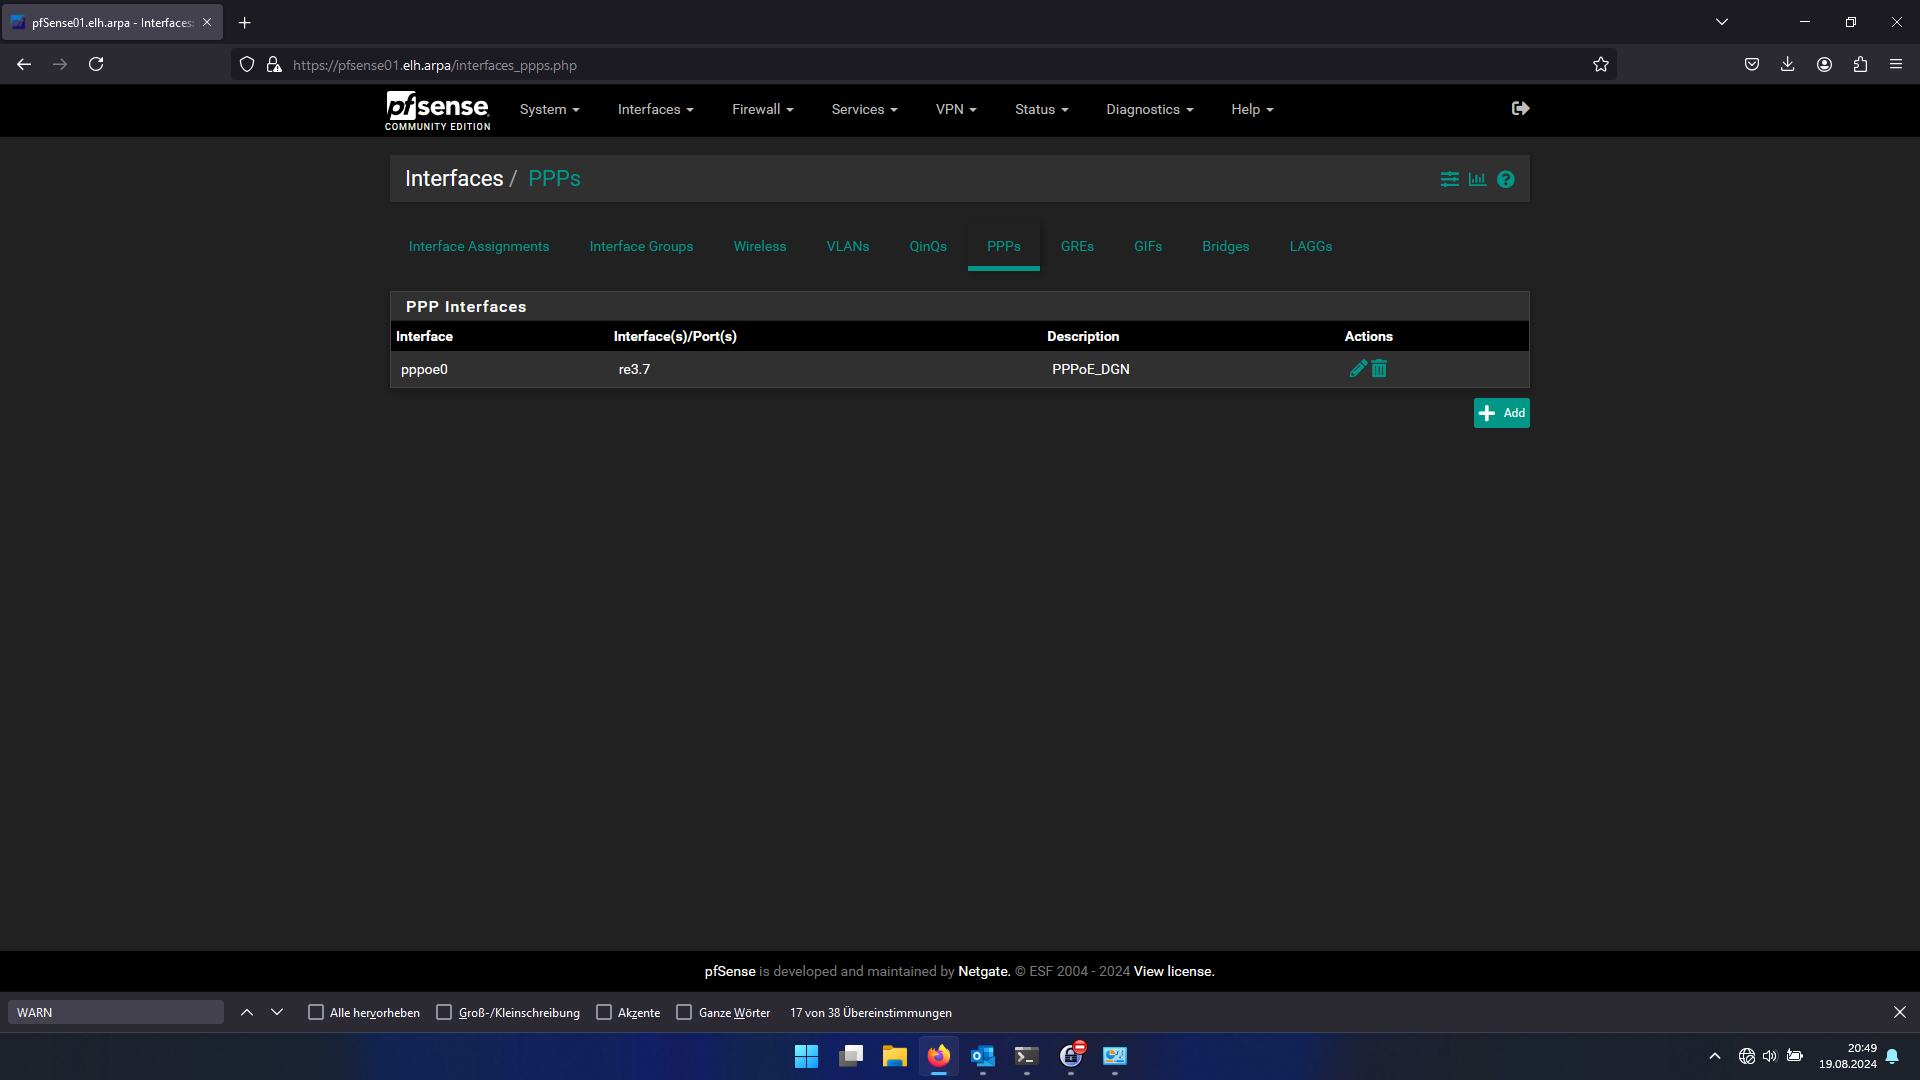The image size is (1920, 1080).
Task: Jump to next find match
Action: [277, 1013]
